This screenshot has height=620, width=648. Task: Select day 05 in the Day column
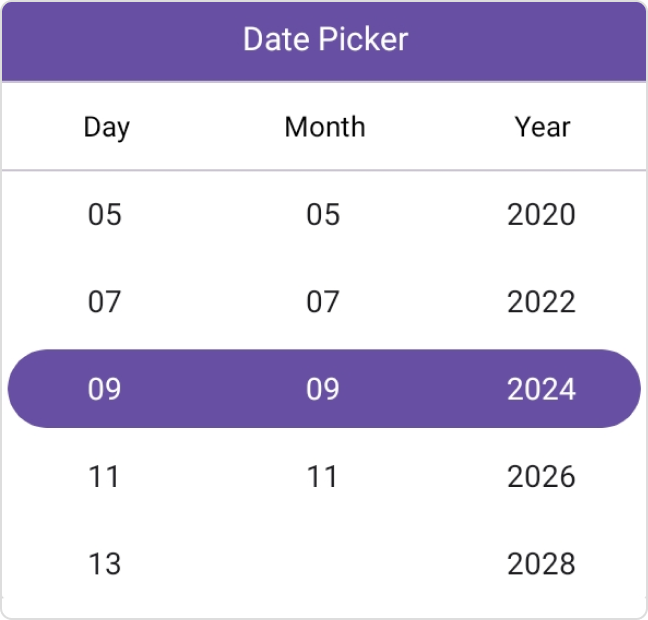click(x=105, y=215)
